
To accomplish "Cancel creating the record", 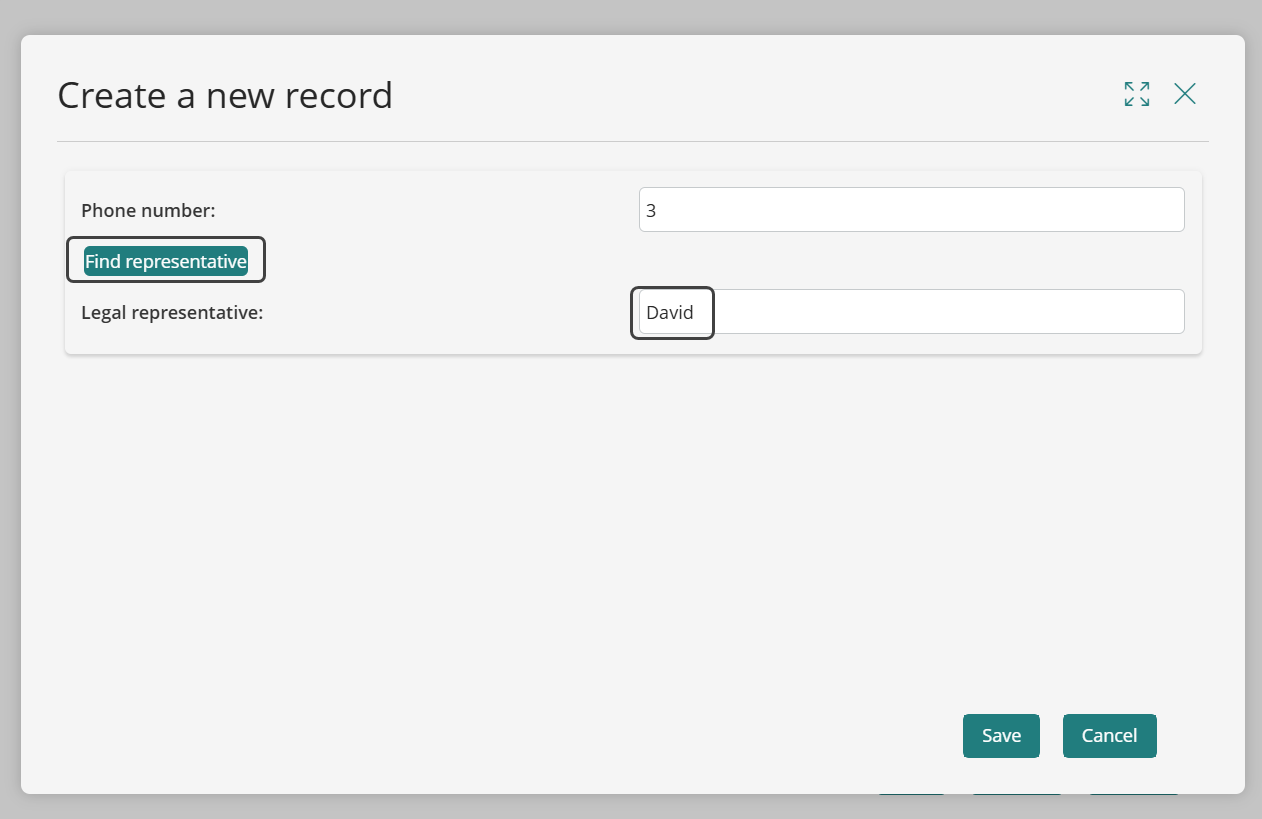I will pyautogui.click(x=1109, y=736).
